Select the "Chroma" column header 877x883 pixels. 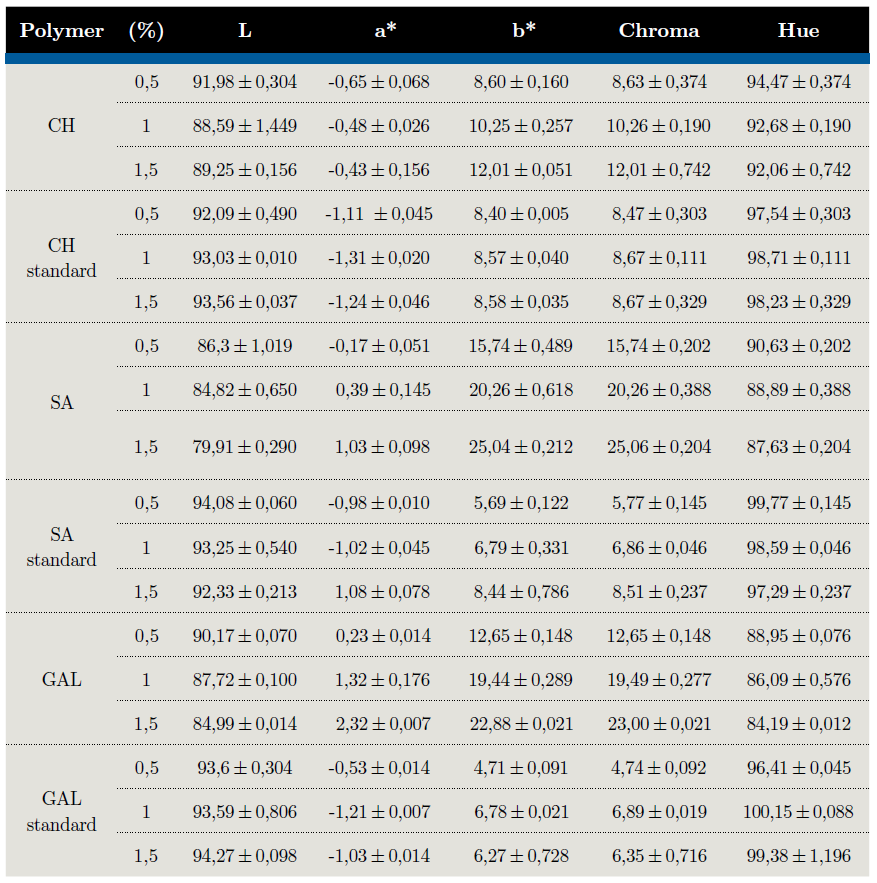(659, 31)
